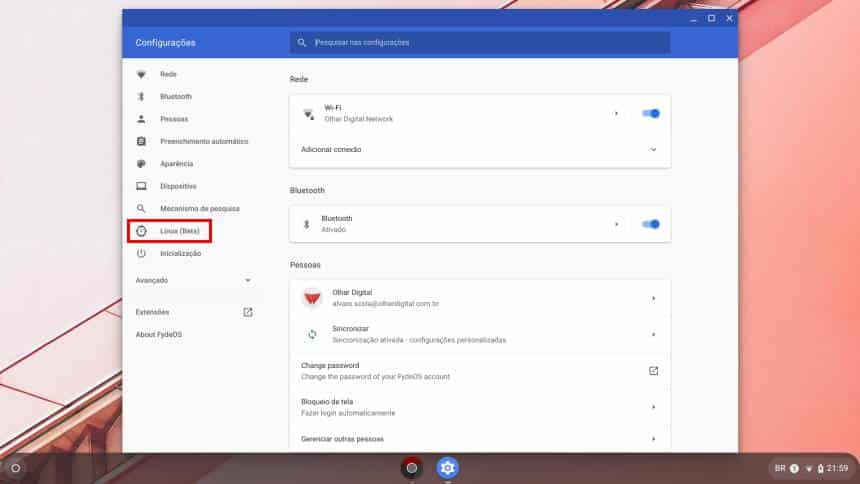The image size is (860, 484).
Task: Open Linux (Beta) settings section
Action: (x=179, y=231)
